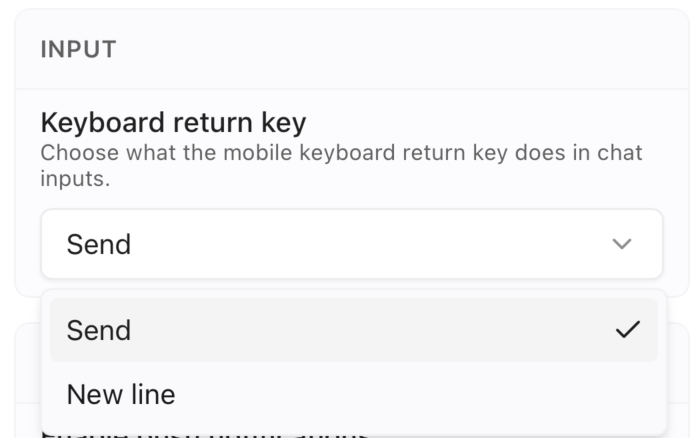Click the blank space right of the Keyboard return key title
The height and width of the screenshot is (438, 690).
coord(480,123)
